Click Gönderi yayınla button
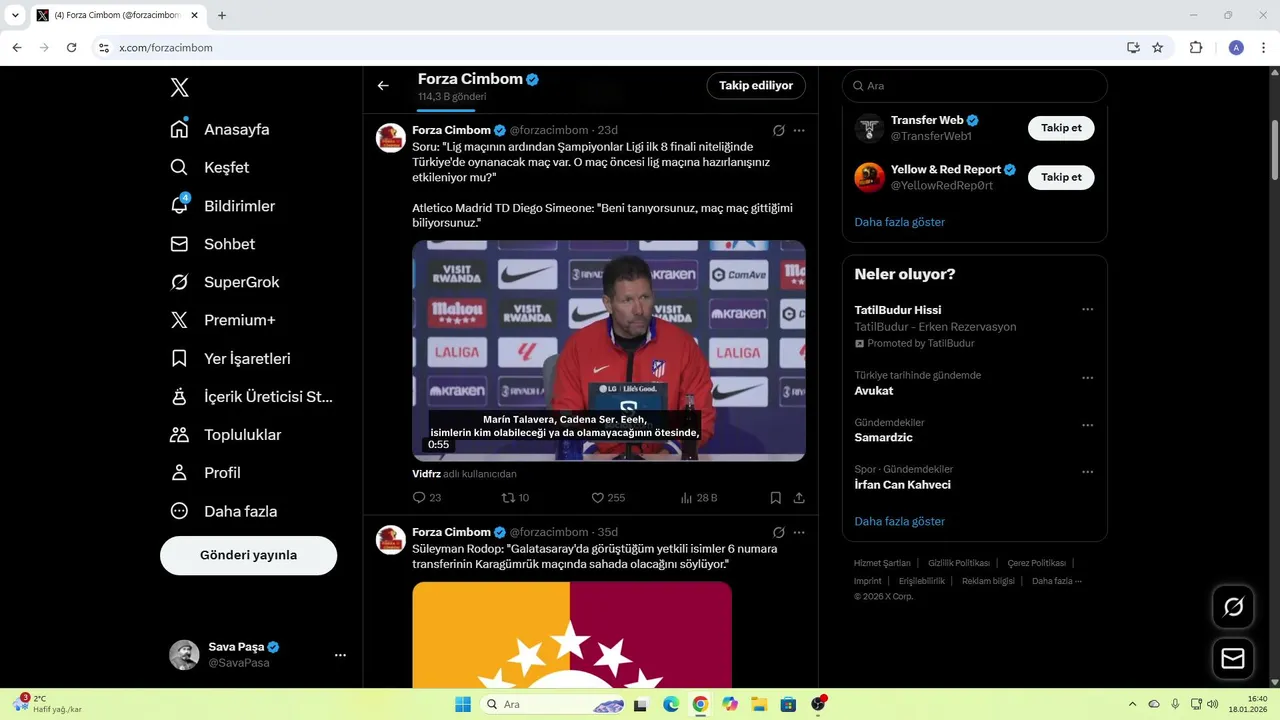Image resolution: width=1280 pixels, height=720 pixels. pos(248,555)
